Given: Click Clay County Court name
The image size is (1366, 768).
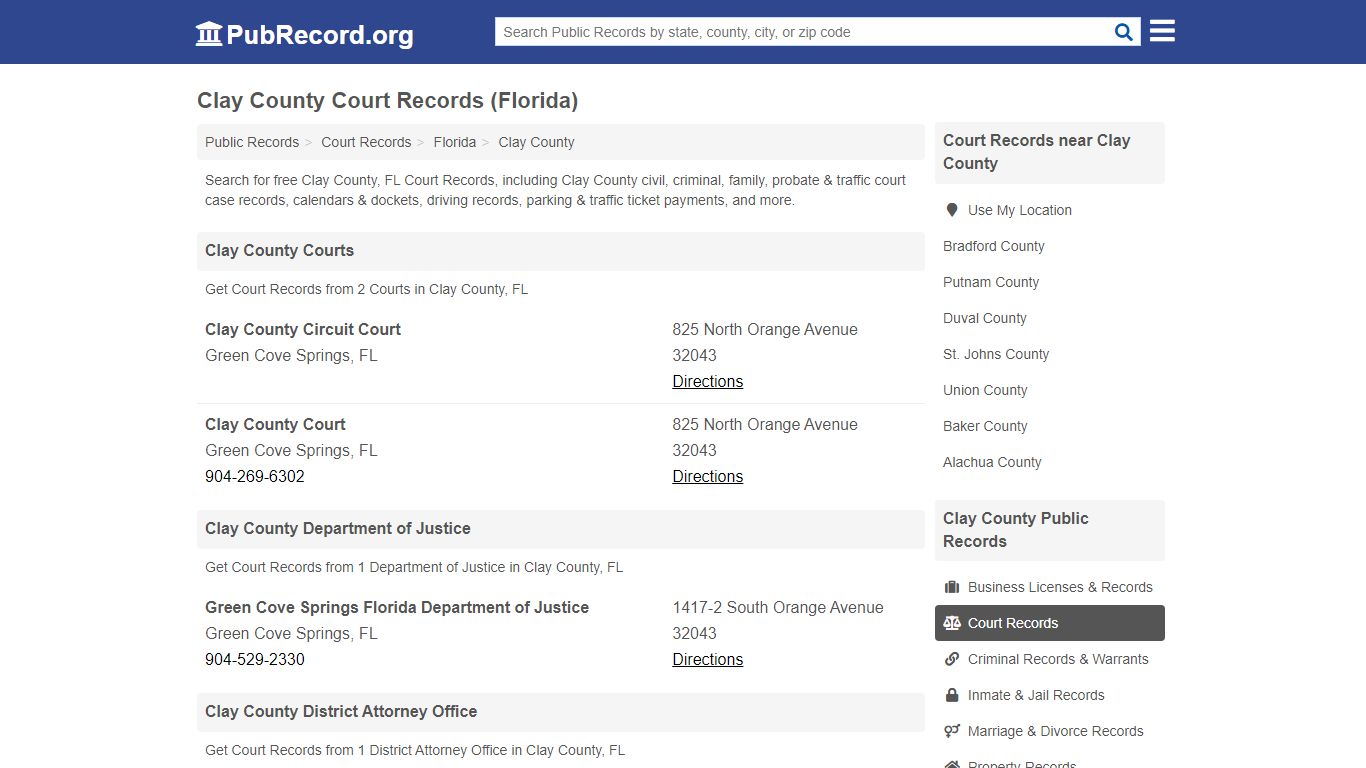Looking at the screenshot, I should pos(275,424).
